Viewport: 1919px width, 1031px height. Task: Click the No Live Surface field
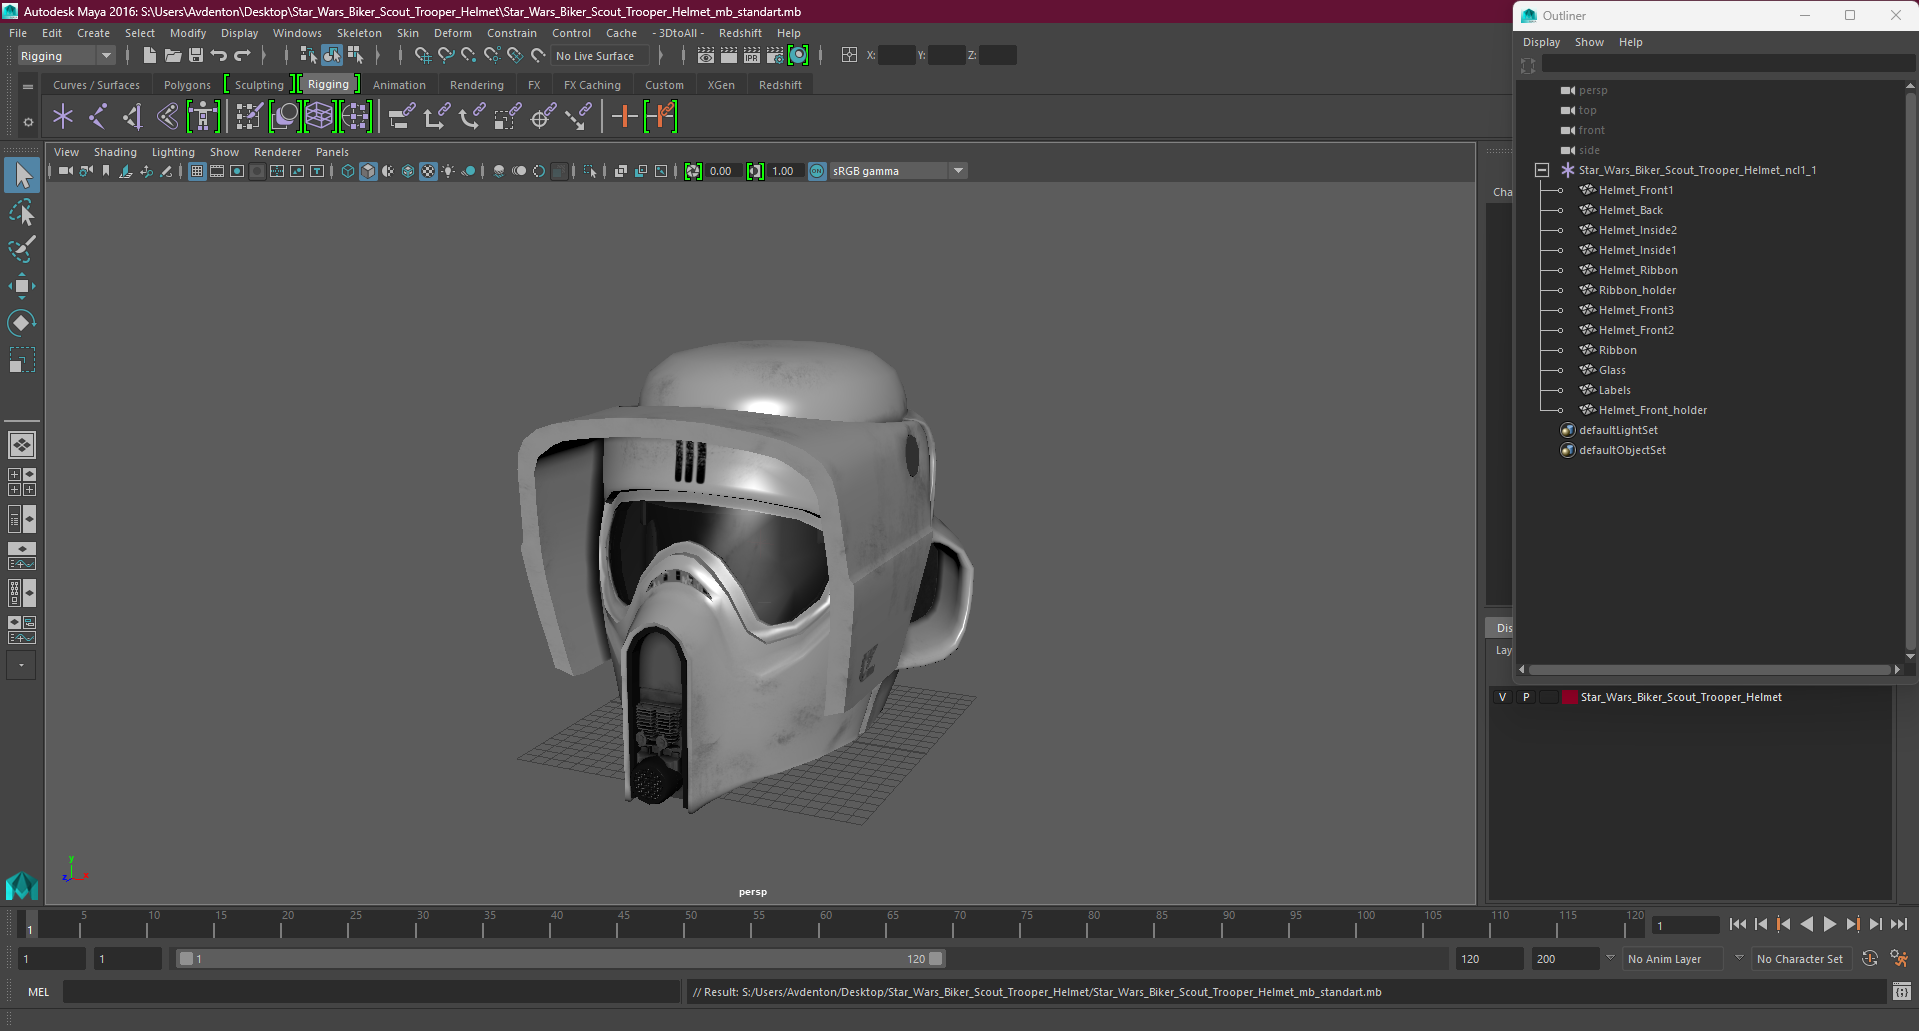click(x=598, y=56)
